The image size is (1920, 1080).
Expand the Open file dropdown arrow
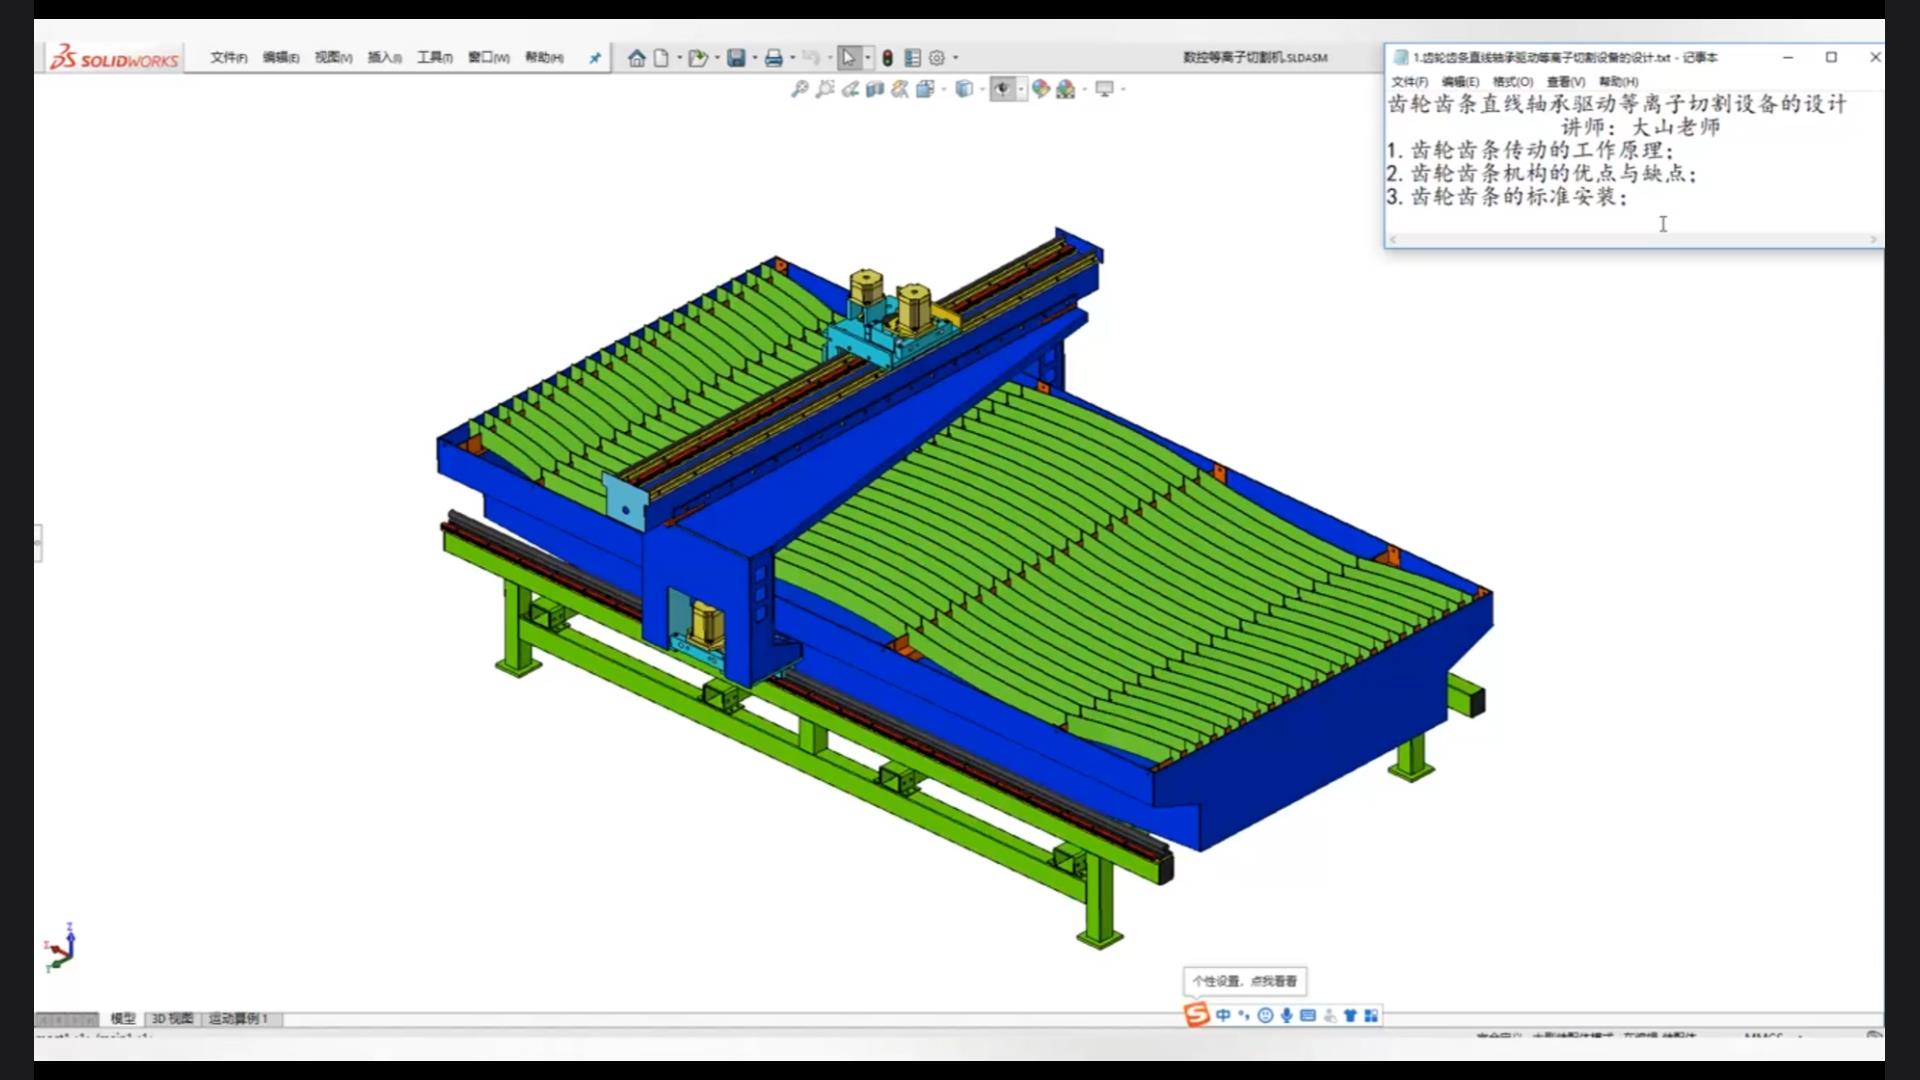click(x=717, y=58)
